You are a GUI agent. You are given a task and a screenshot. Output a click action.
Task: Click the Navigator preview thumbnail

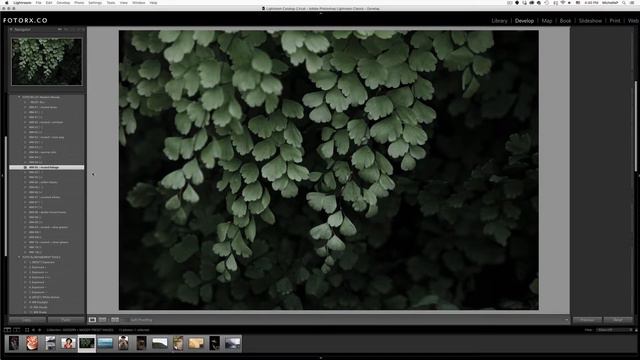pyautogui.click(x=47, y=62)
